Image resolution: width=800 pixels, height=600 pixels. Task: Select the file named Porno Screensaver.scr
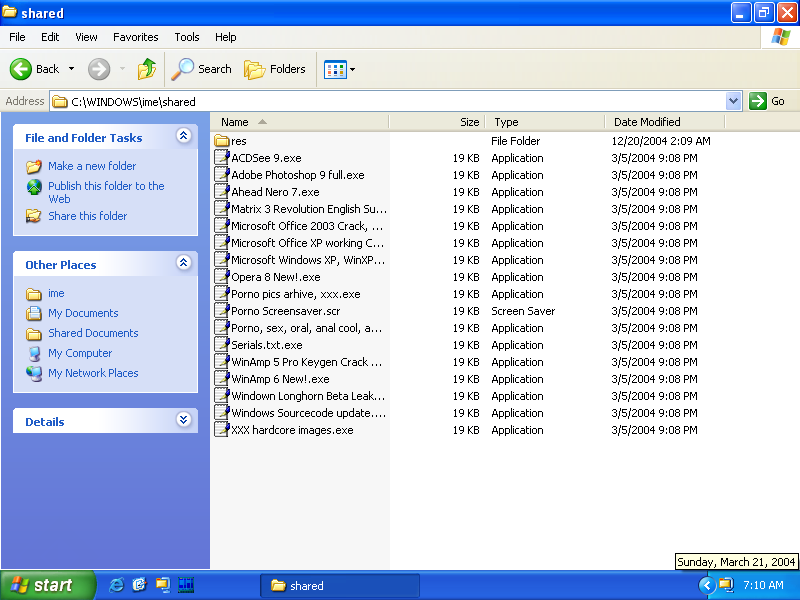(x=286, y=311)
